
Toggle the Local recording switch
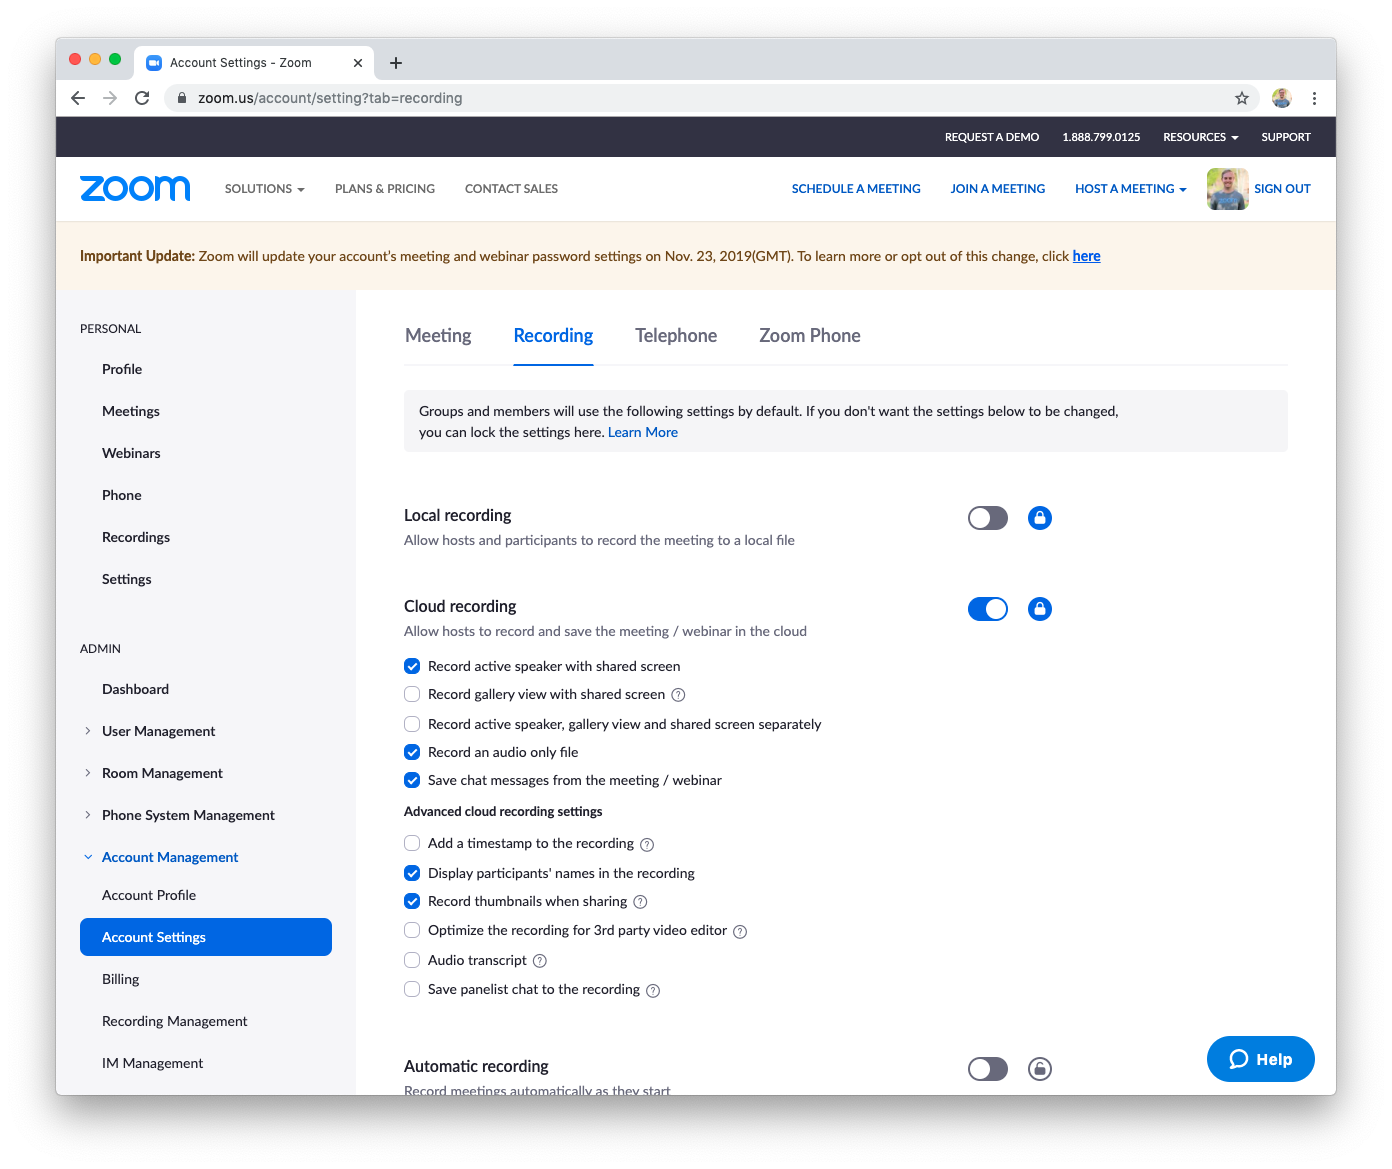[988, 518]
